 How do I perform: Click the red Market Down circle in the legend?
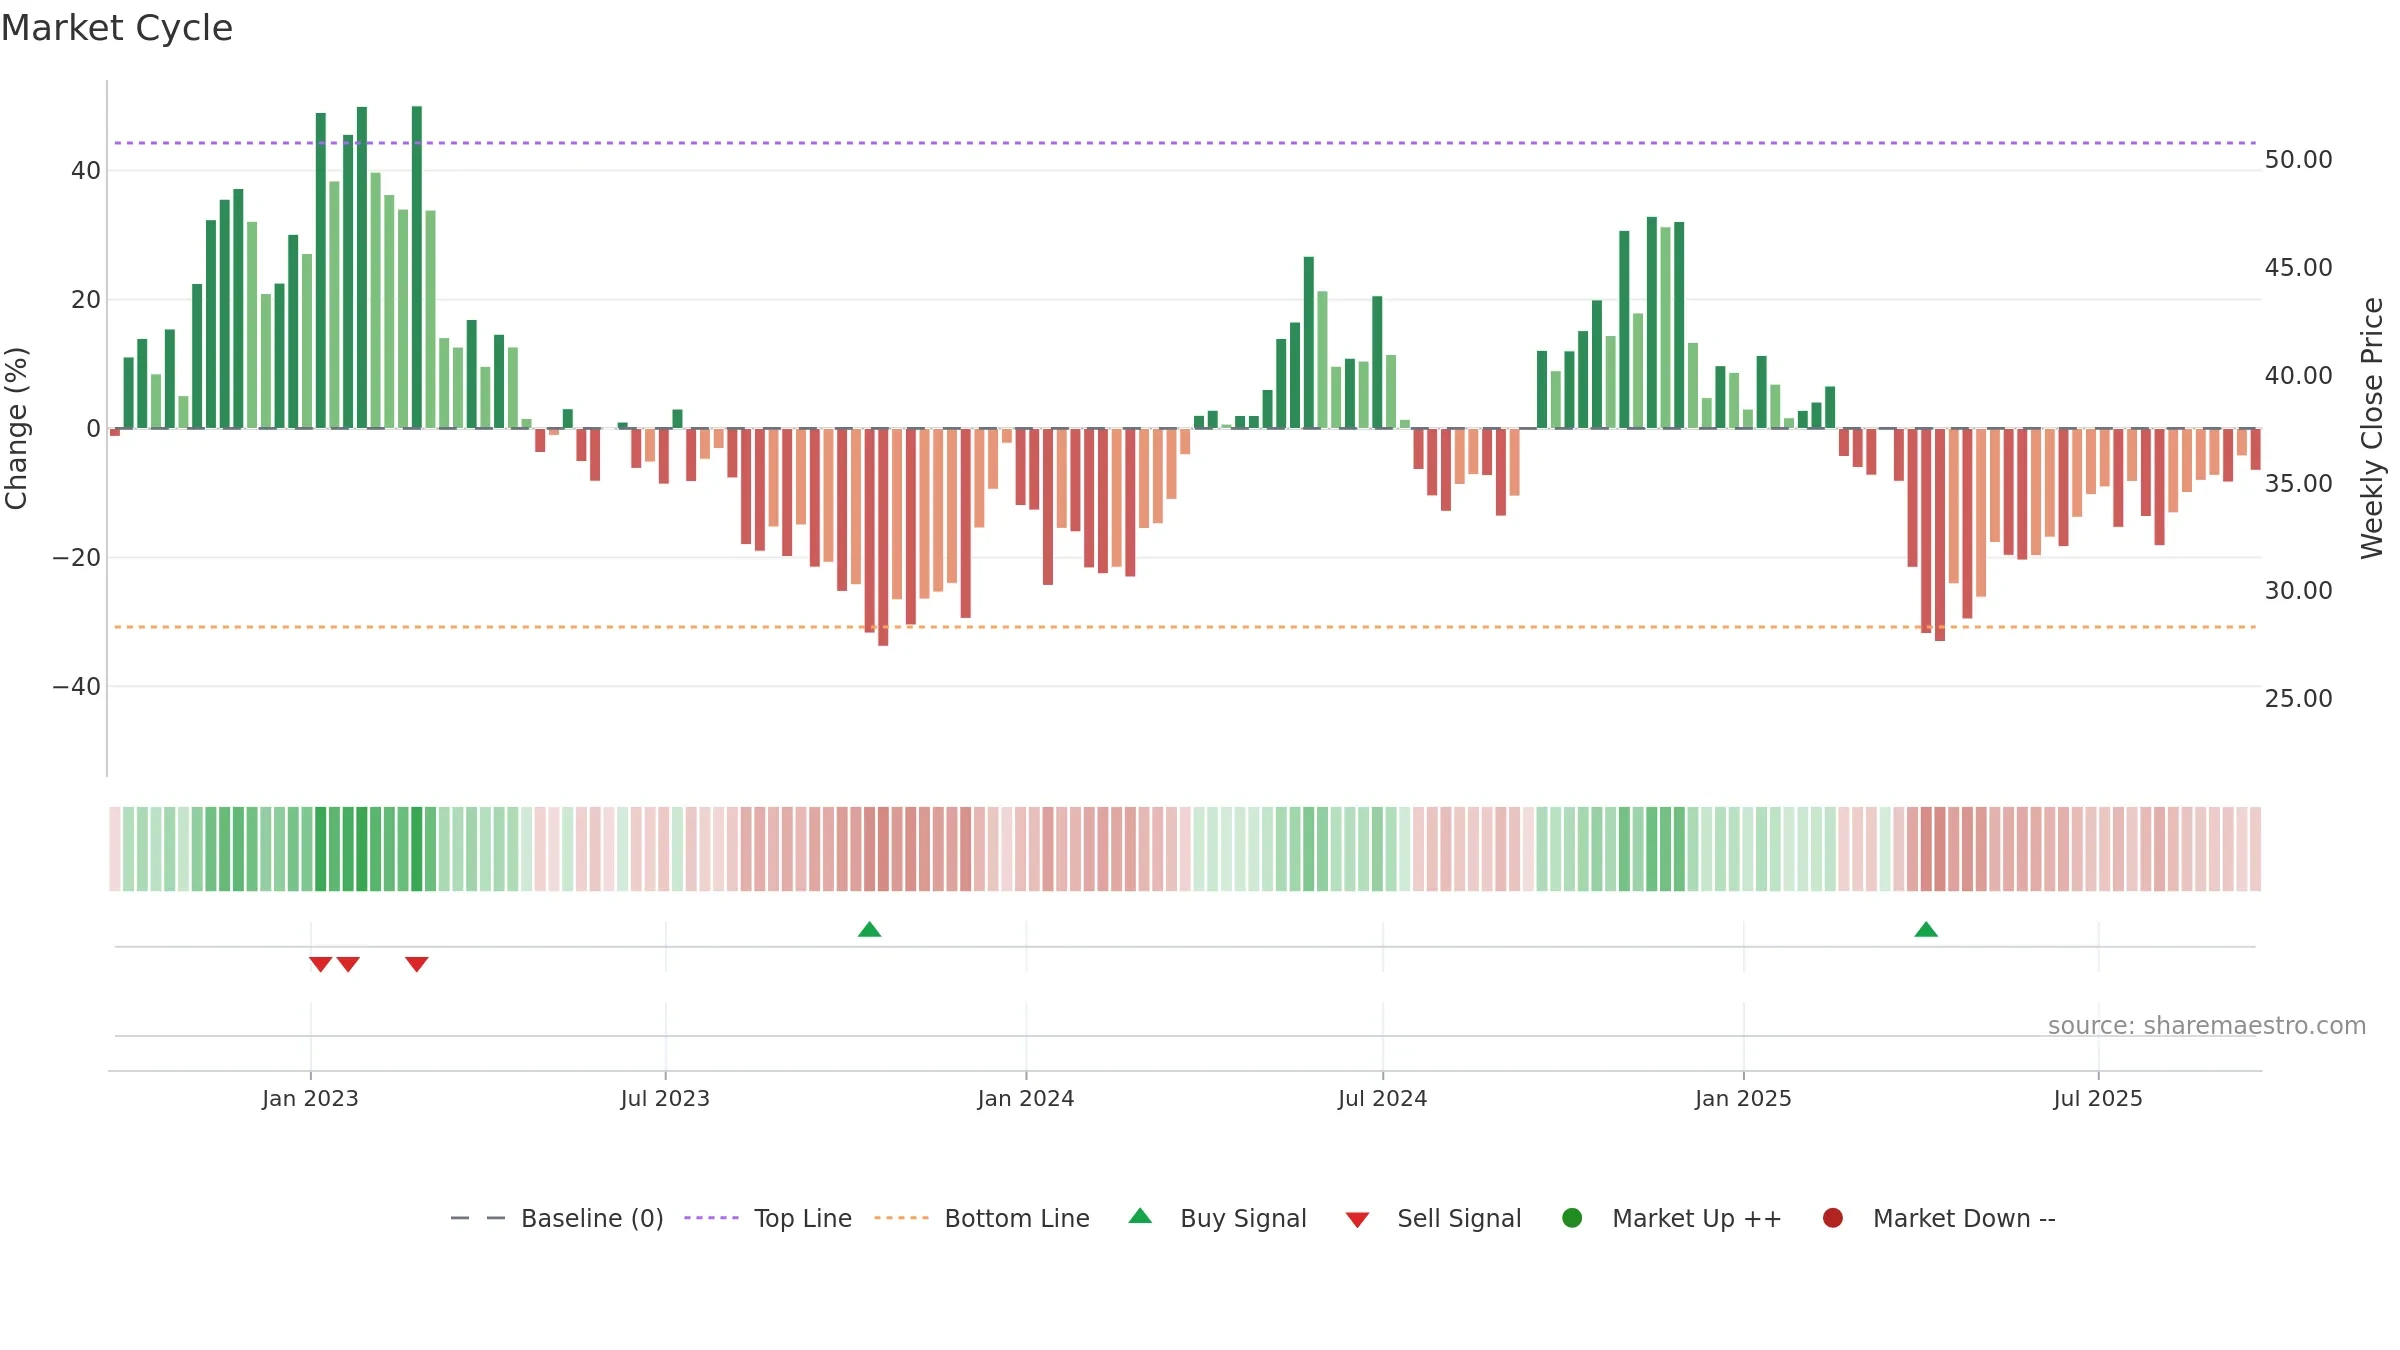1833,1218
